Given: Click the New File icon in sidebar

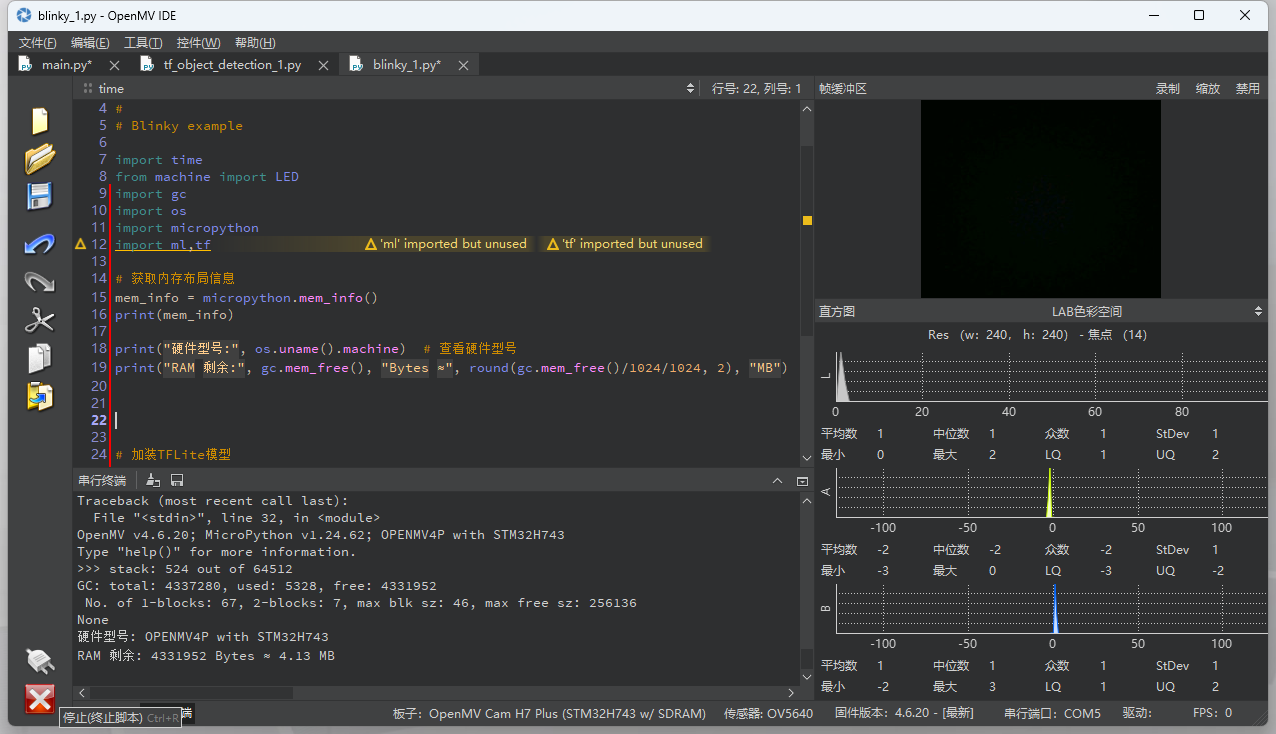Looking at the screenshot, I should point(40,121).
